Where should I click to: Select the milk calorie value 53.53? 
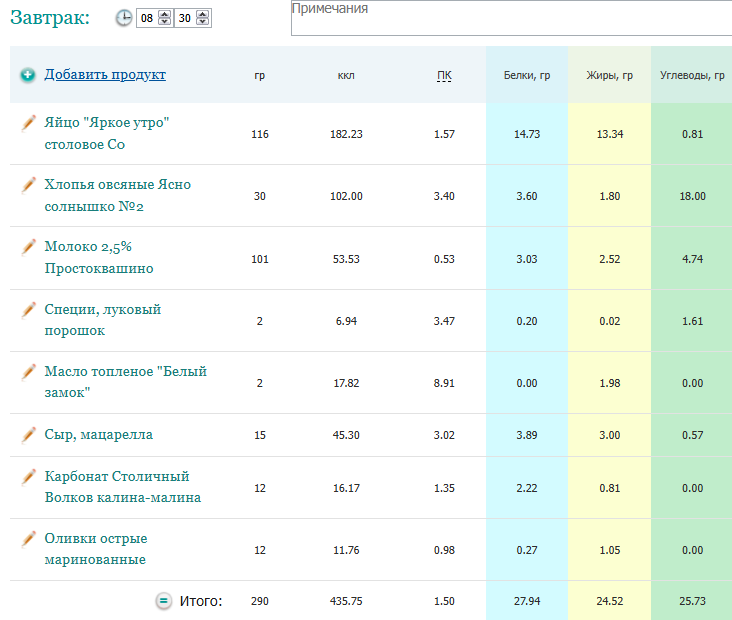coord(346,260)
